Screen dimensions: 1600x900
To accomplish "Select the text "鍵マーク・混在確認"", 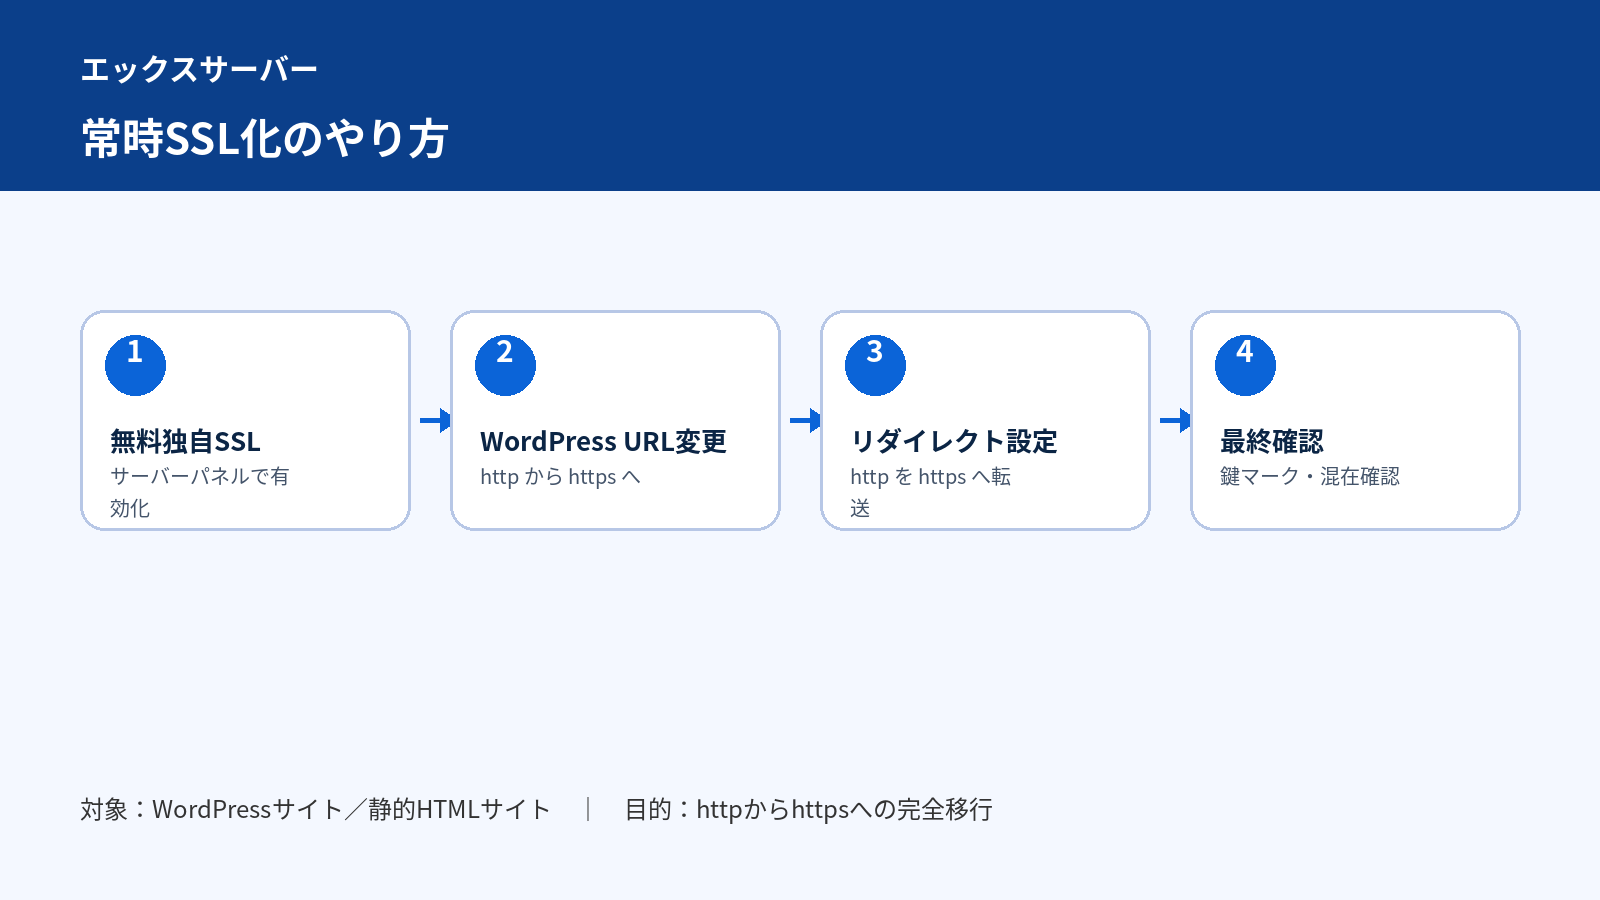I will [x=1310, y=477].
